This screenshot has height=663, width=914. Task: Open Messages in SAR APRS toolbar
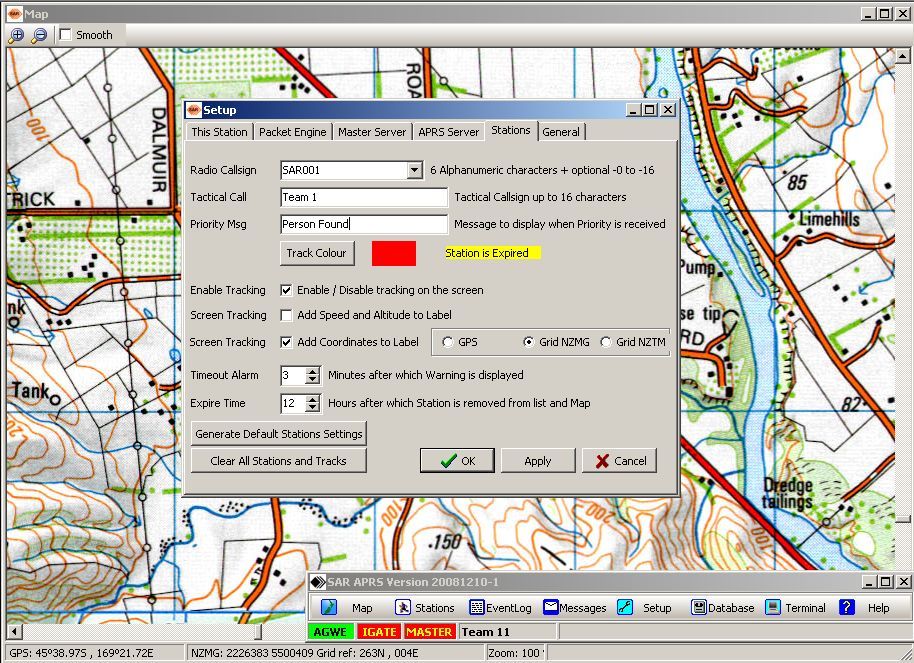click(x=575, y=608)
